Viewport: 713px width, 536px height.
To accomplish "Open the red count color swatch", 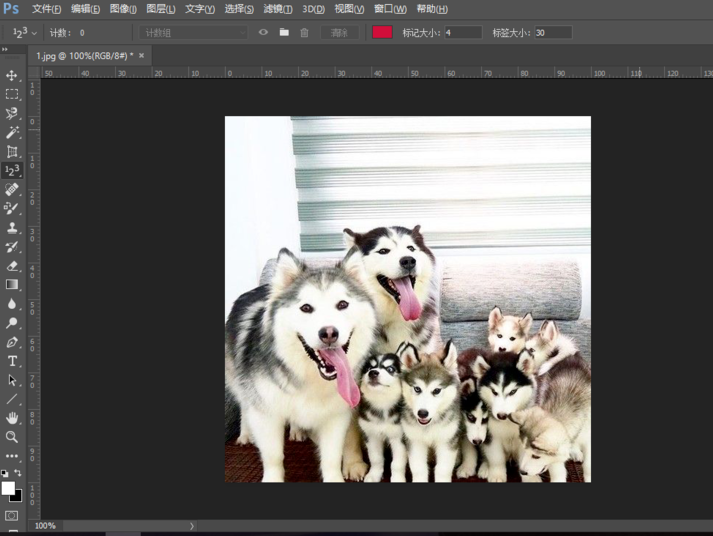I will coord(382,33).
